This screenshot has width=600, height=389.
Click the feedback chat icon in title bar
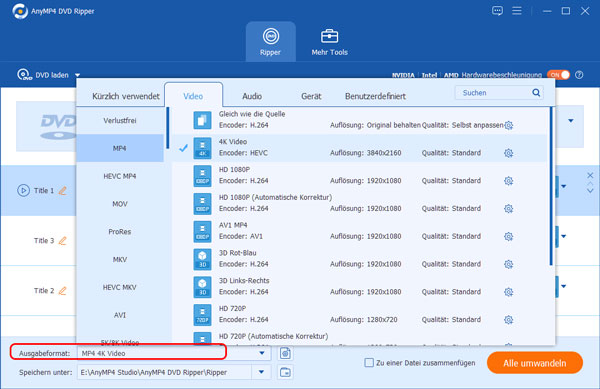497,11
